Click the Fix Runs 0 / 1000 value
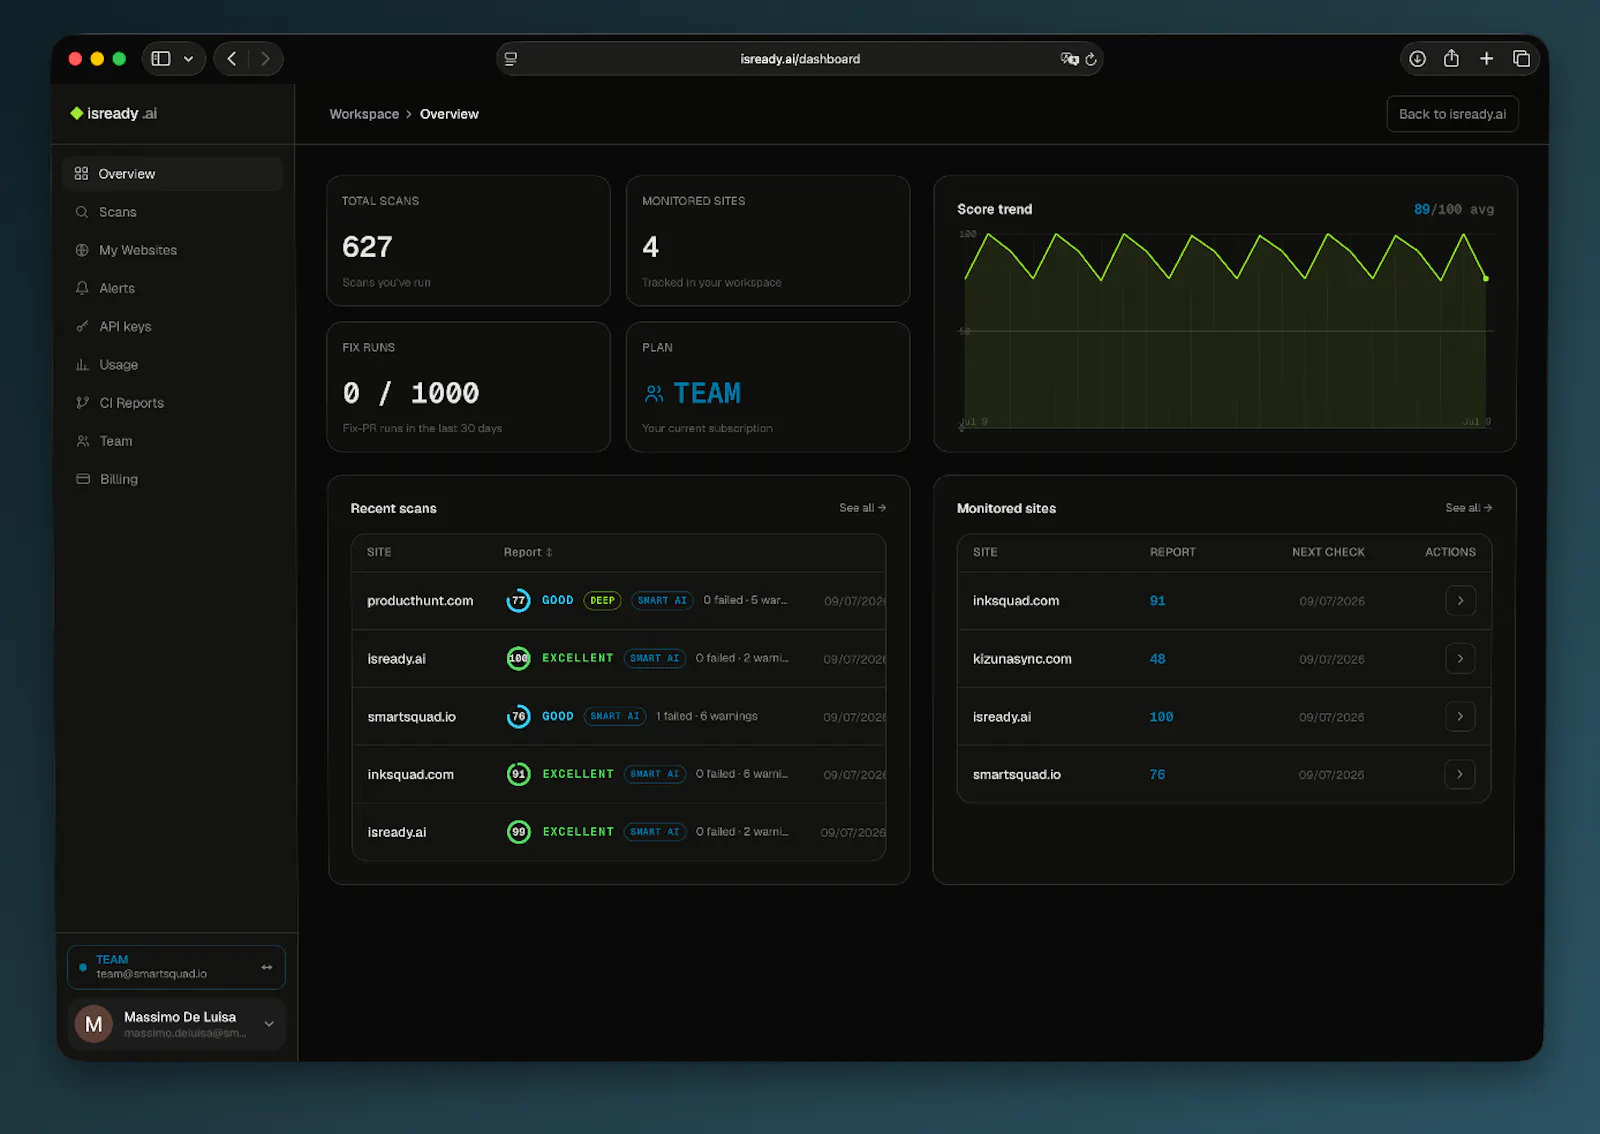The image size is (1600, 1134). (x=411, y=393)
